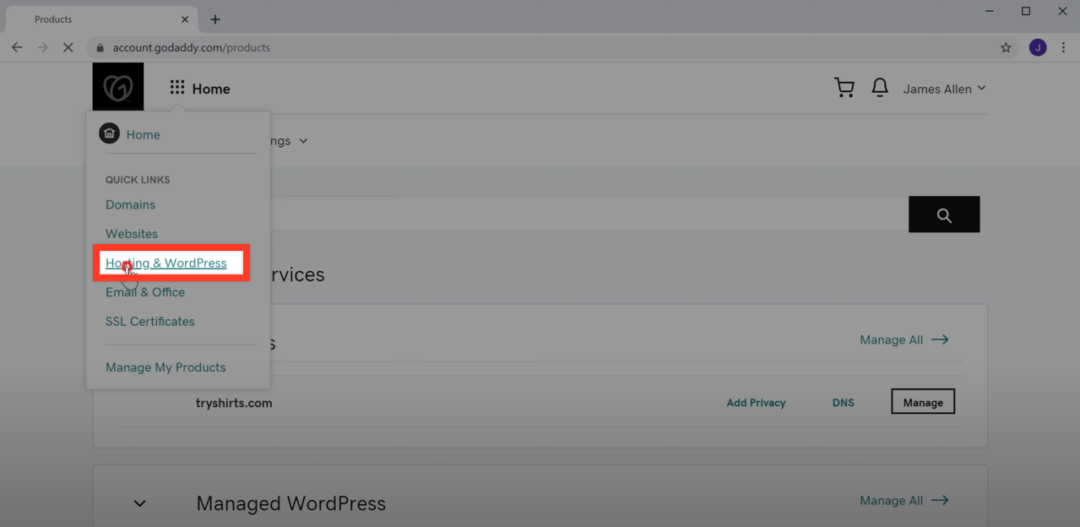Open a new browser tab
Image resolution: width=1080 pixels, height=527 pixels.
tap(215, 19)
